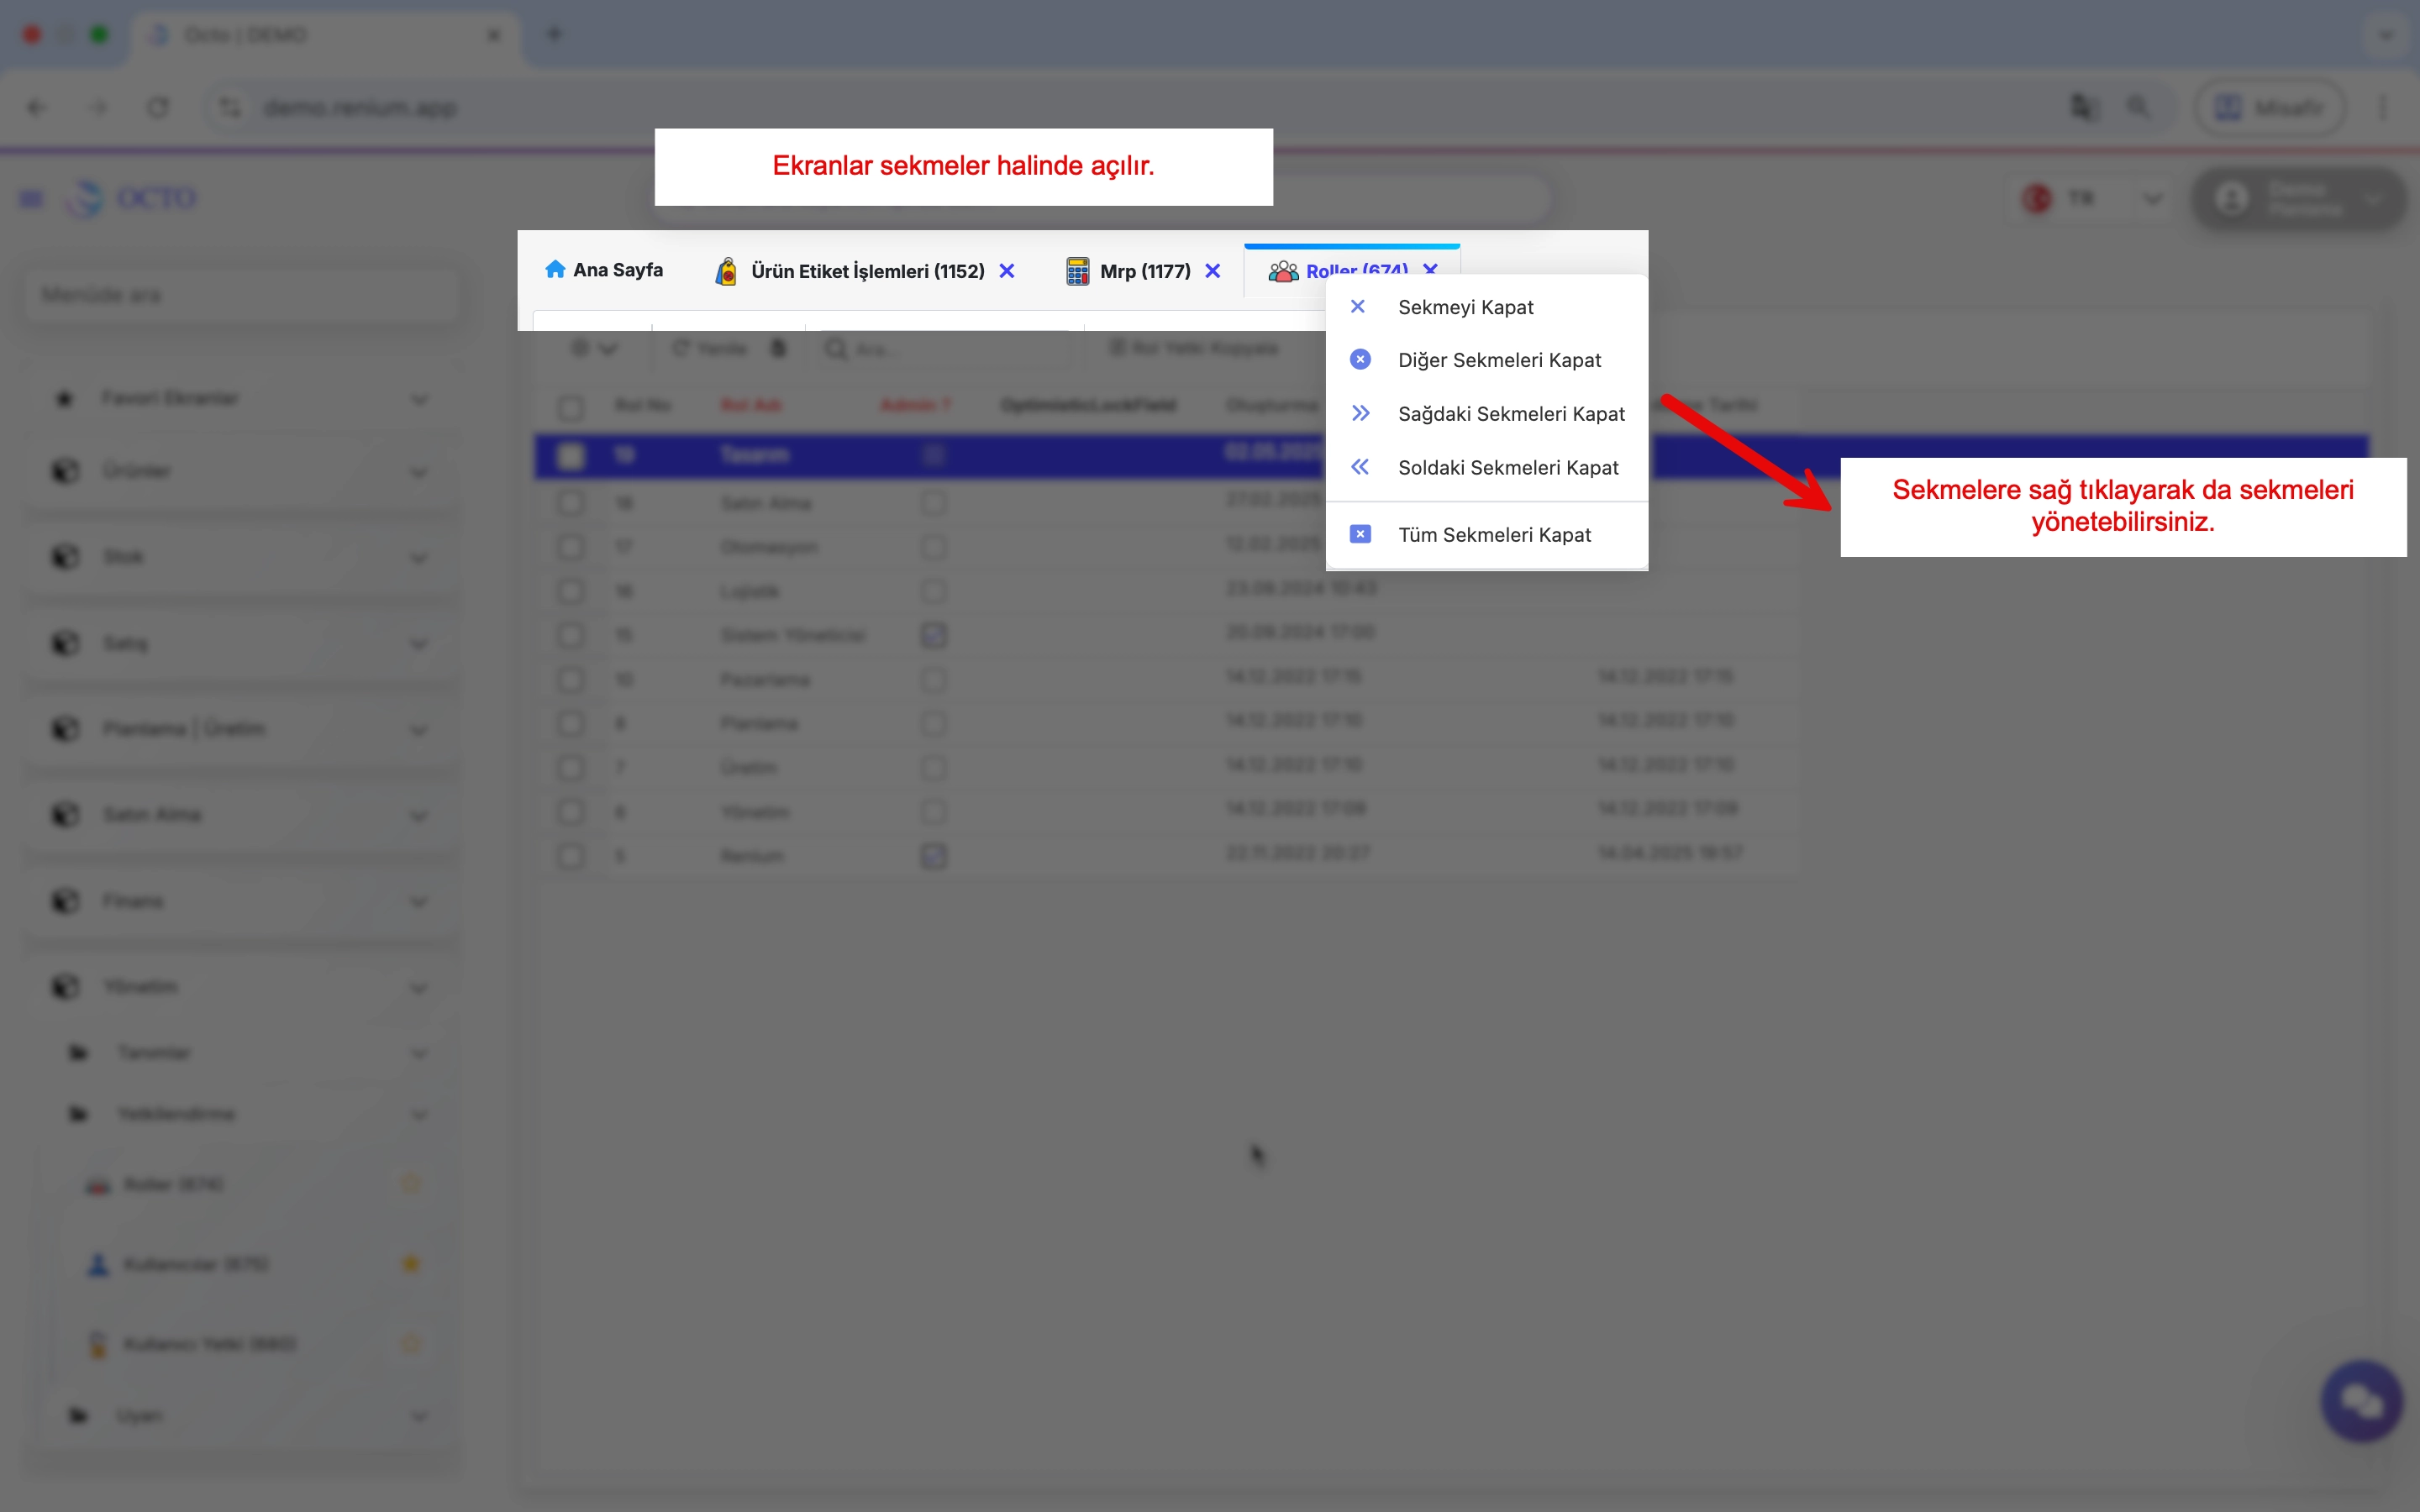This screenshot has height=1512, width=2420.
Task: Click inside the Menüde ara search field
Action: pyautogui.click(x=240, y=294)
